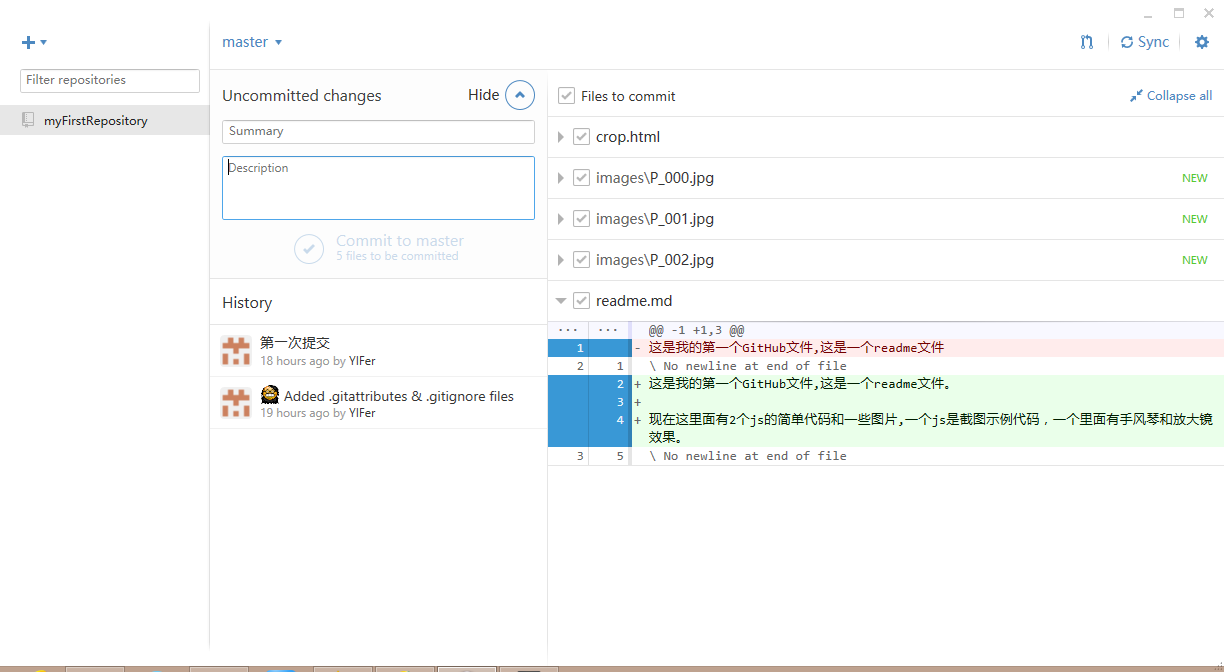Click the commit checkmark circle icon
1224x672 pixels.
click(309, 248)
